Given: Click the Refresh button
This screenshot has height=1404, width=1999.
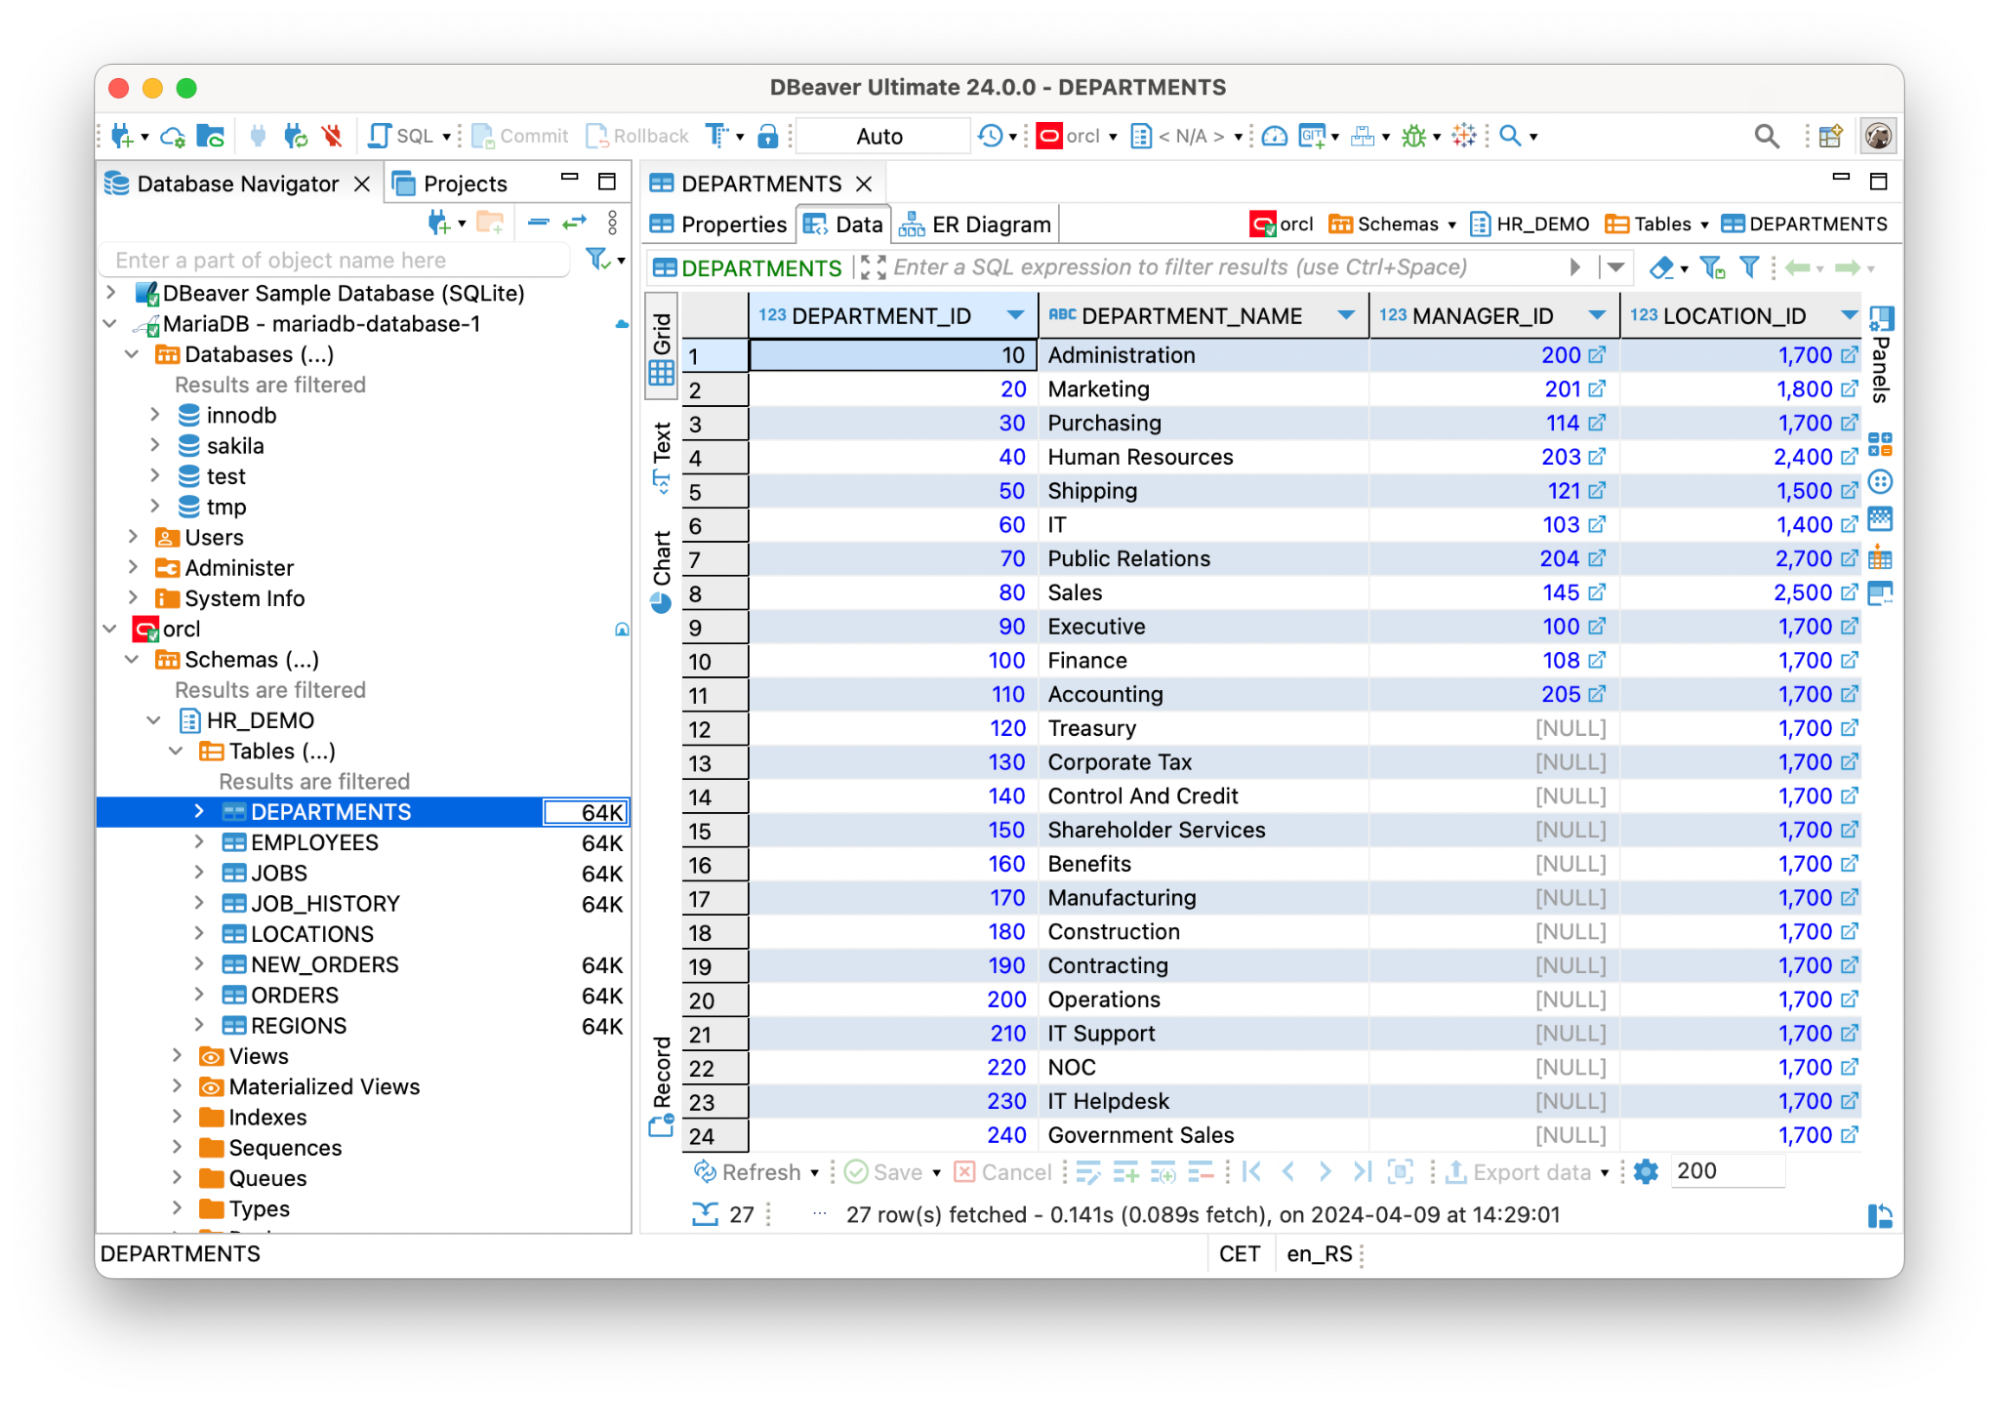Looking at the screenshot, I should coord(748,1172).
